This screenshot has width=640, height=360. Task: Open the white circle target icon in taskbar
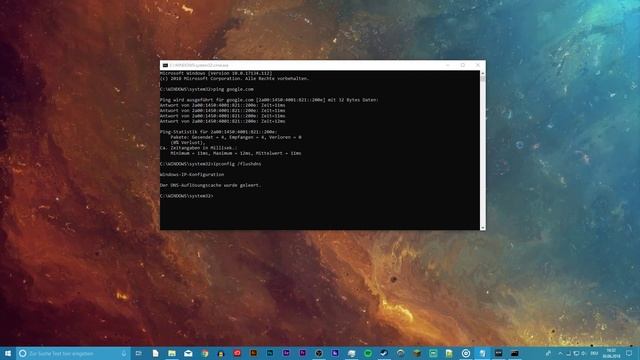[466, 353]
